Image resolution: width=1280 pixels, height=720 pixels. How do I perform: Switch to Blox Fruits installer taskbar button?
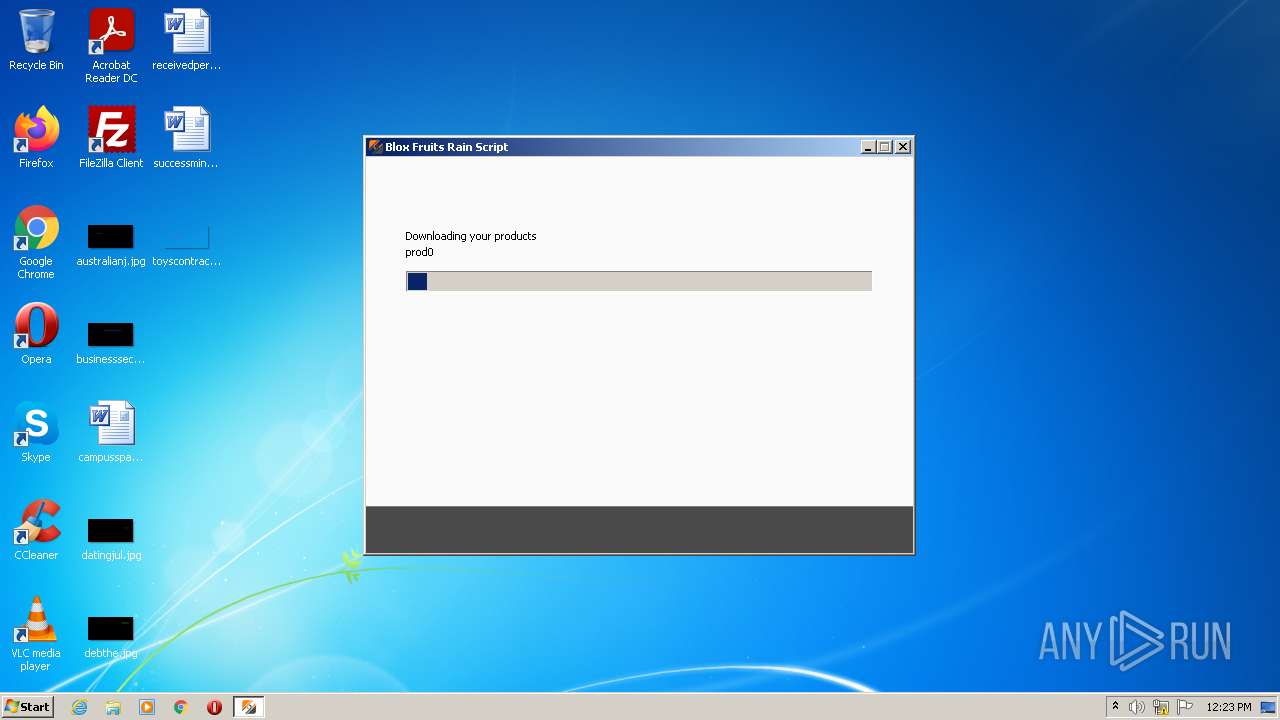249,707
